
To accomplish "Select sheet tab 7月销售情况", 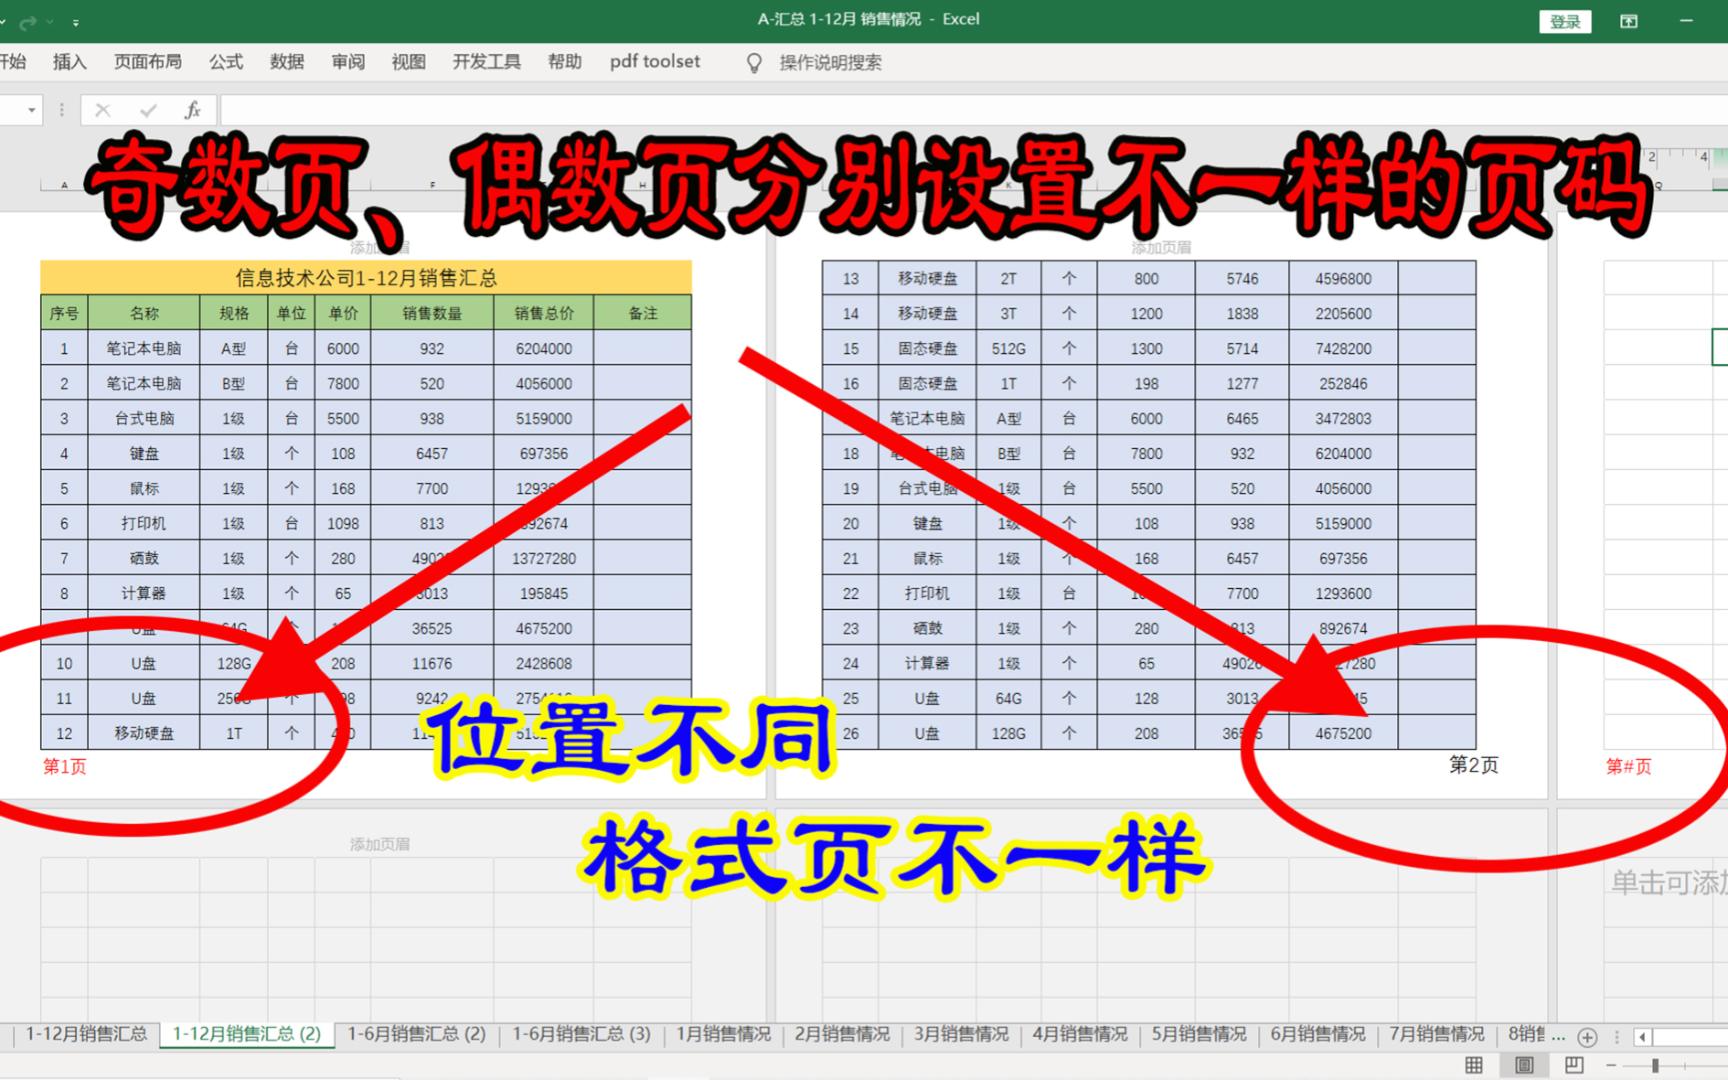I will coord(1437,1034).
